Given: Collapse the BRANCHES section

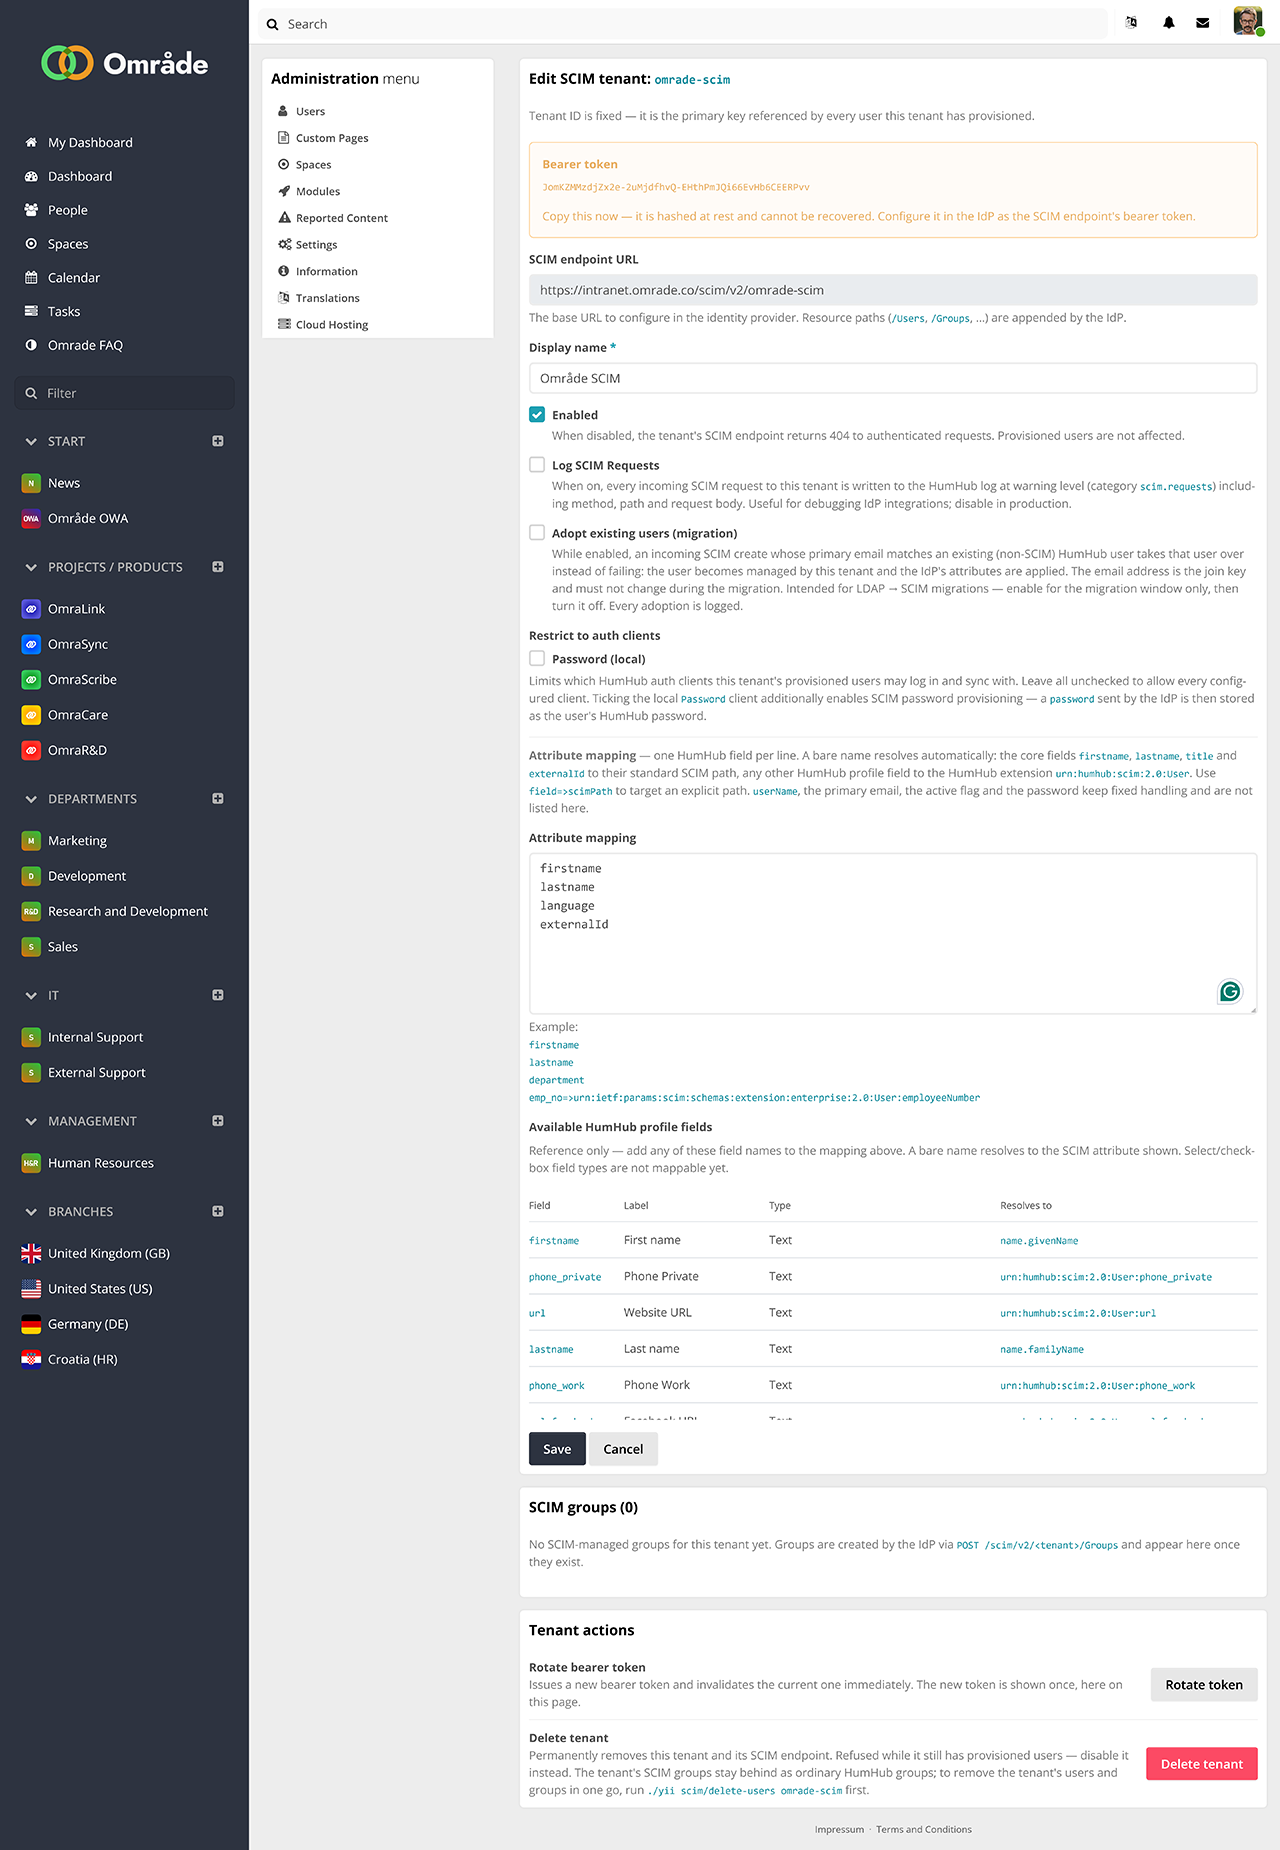Looking at the screenshot, I should 31,1211.
